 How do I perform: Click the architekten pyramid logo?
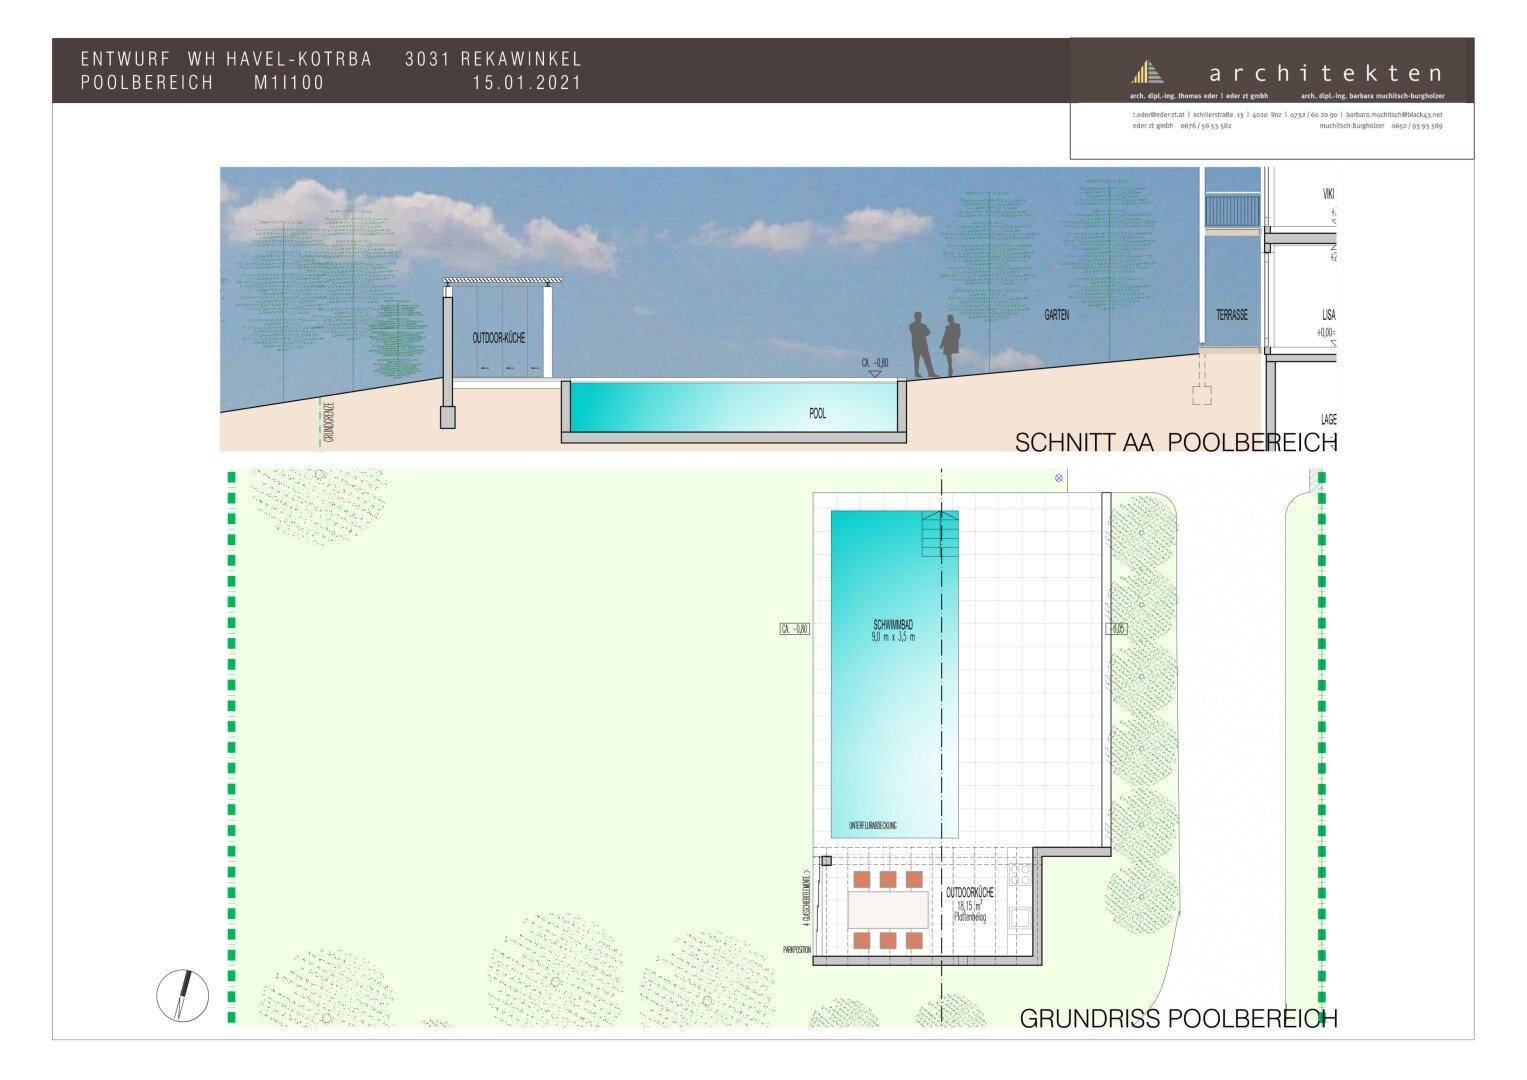pos(1148,72)
